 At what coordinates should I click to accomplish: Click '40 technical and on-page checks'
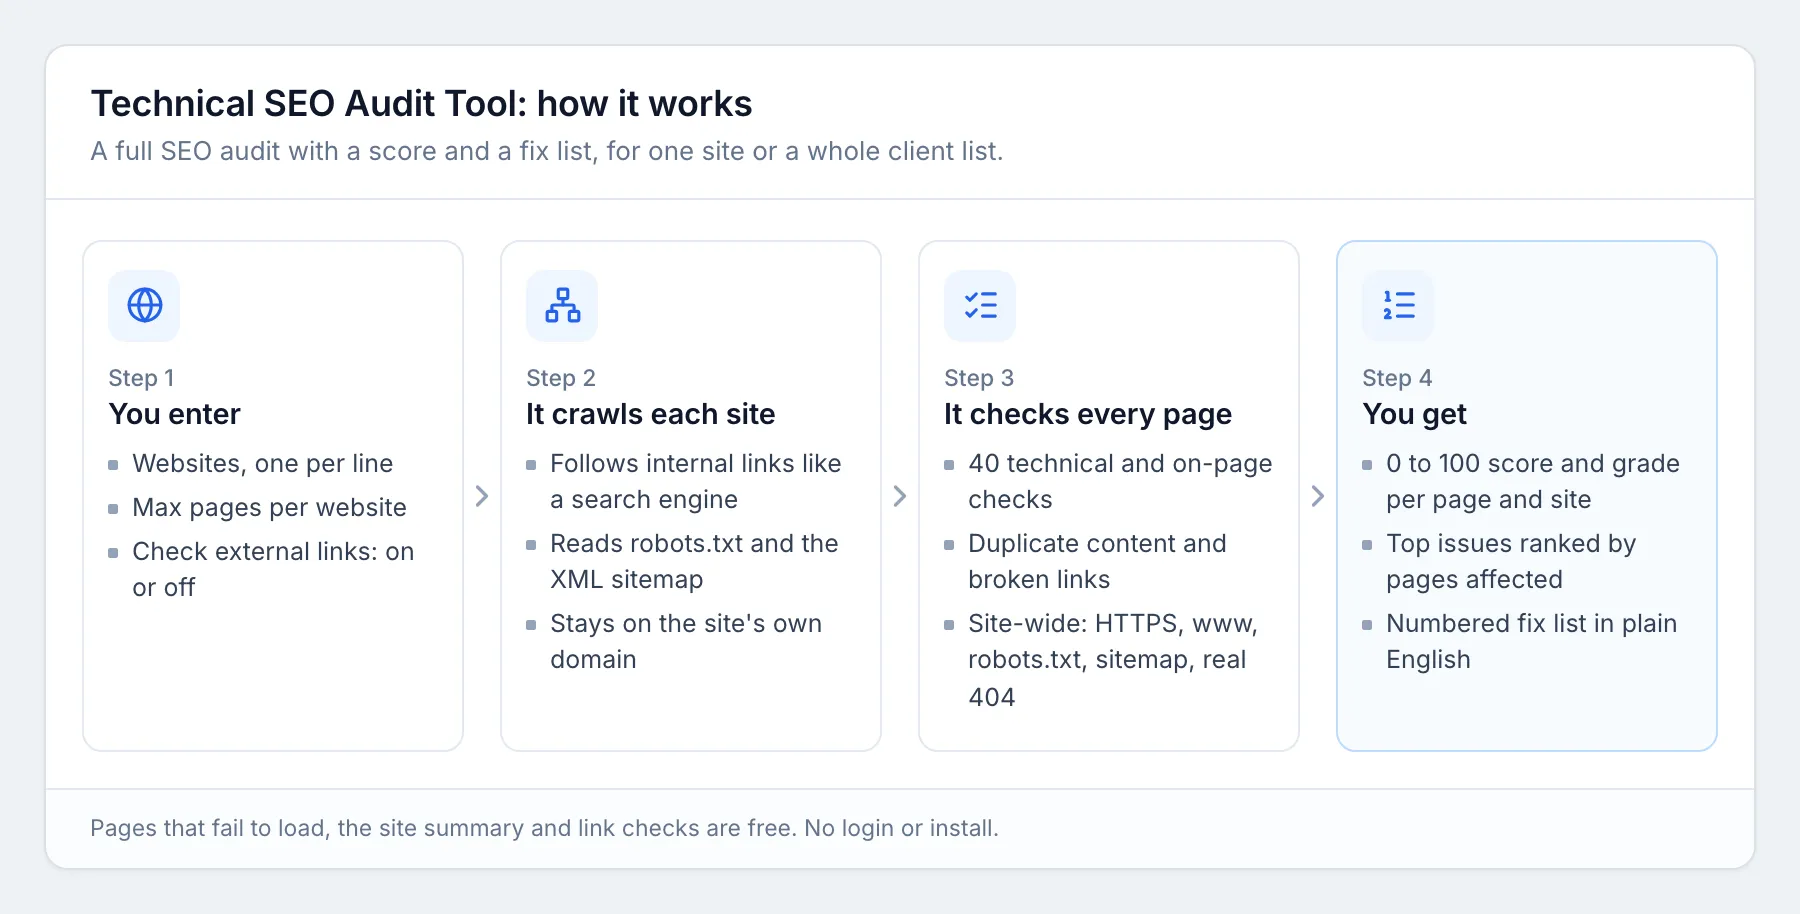click(1120, 481)
